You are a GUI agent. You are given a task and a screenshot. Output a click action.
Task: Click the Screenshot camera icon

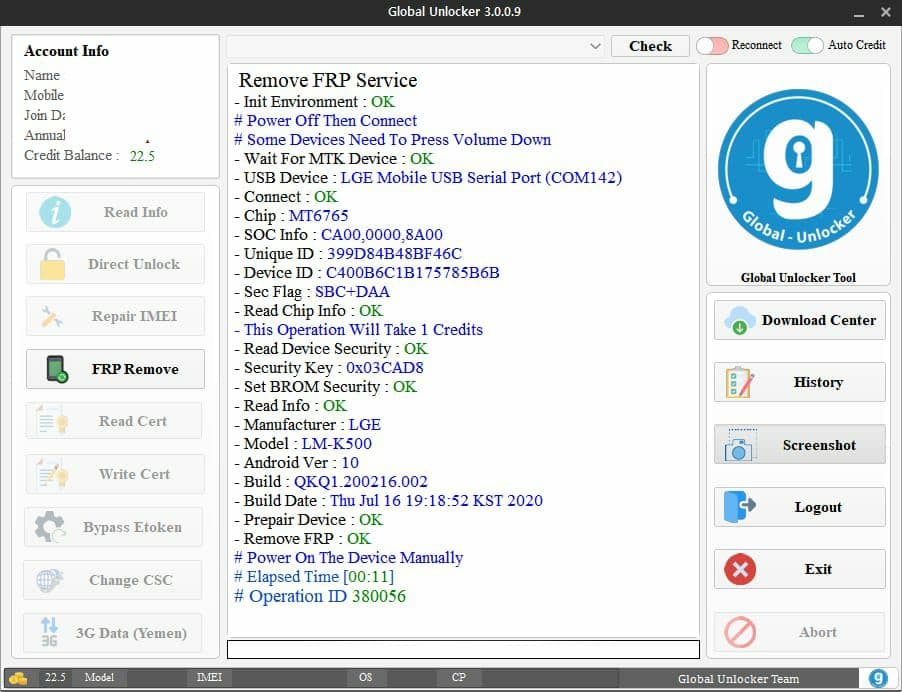coord(740,446)
